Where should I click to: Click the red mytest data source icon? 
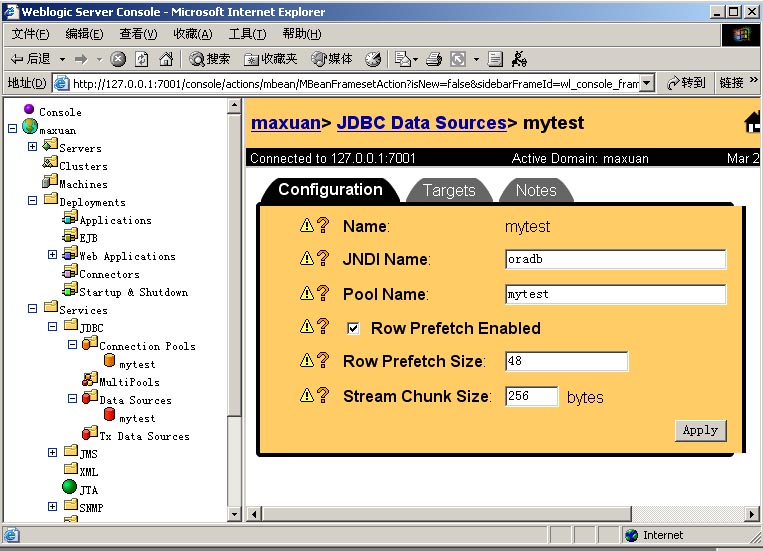(109, 415)
